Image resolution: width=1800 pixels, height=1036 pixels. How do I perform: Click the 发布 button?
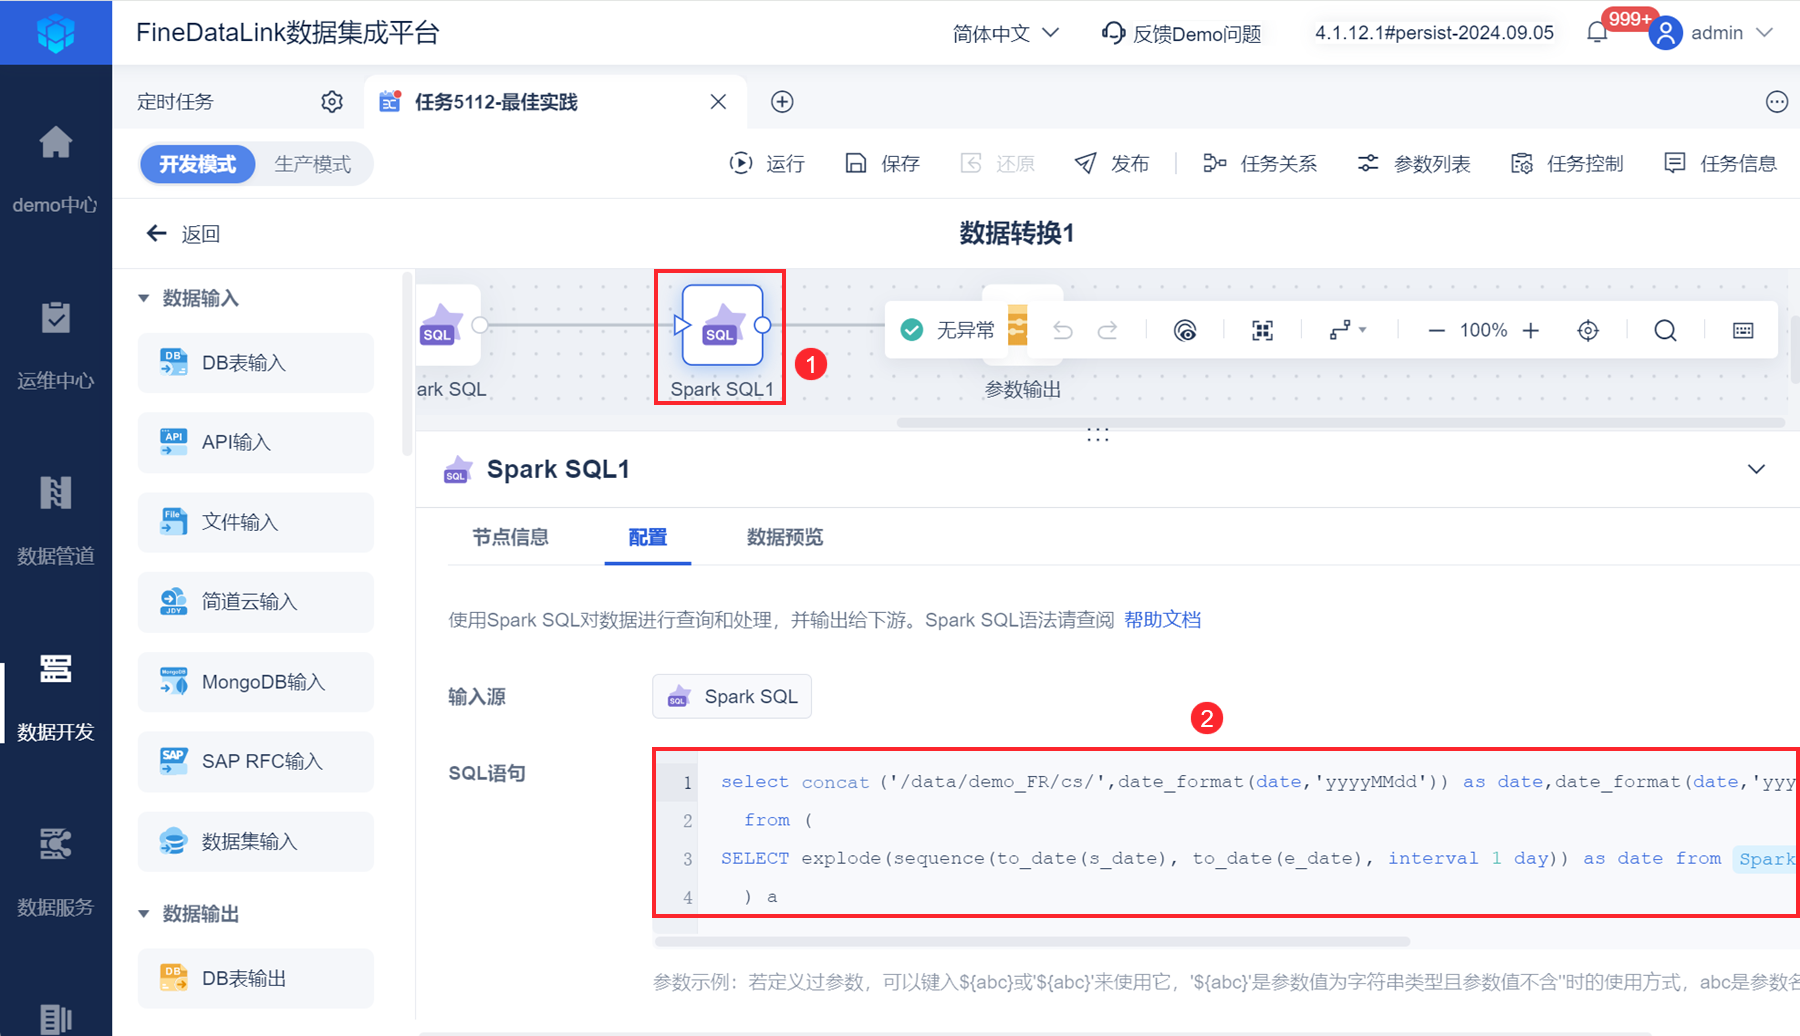[1112, 163]
